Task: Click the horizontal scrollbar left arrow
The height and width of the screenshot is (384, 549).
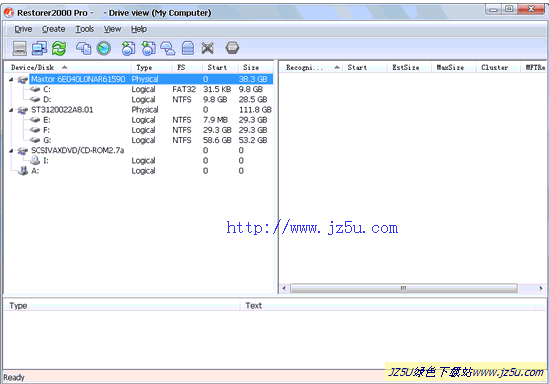Action: coord(284,288)
